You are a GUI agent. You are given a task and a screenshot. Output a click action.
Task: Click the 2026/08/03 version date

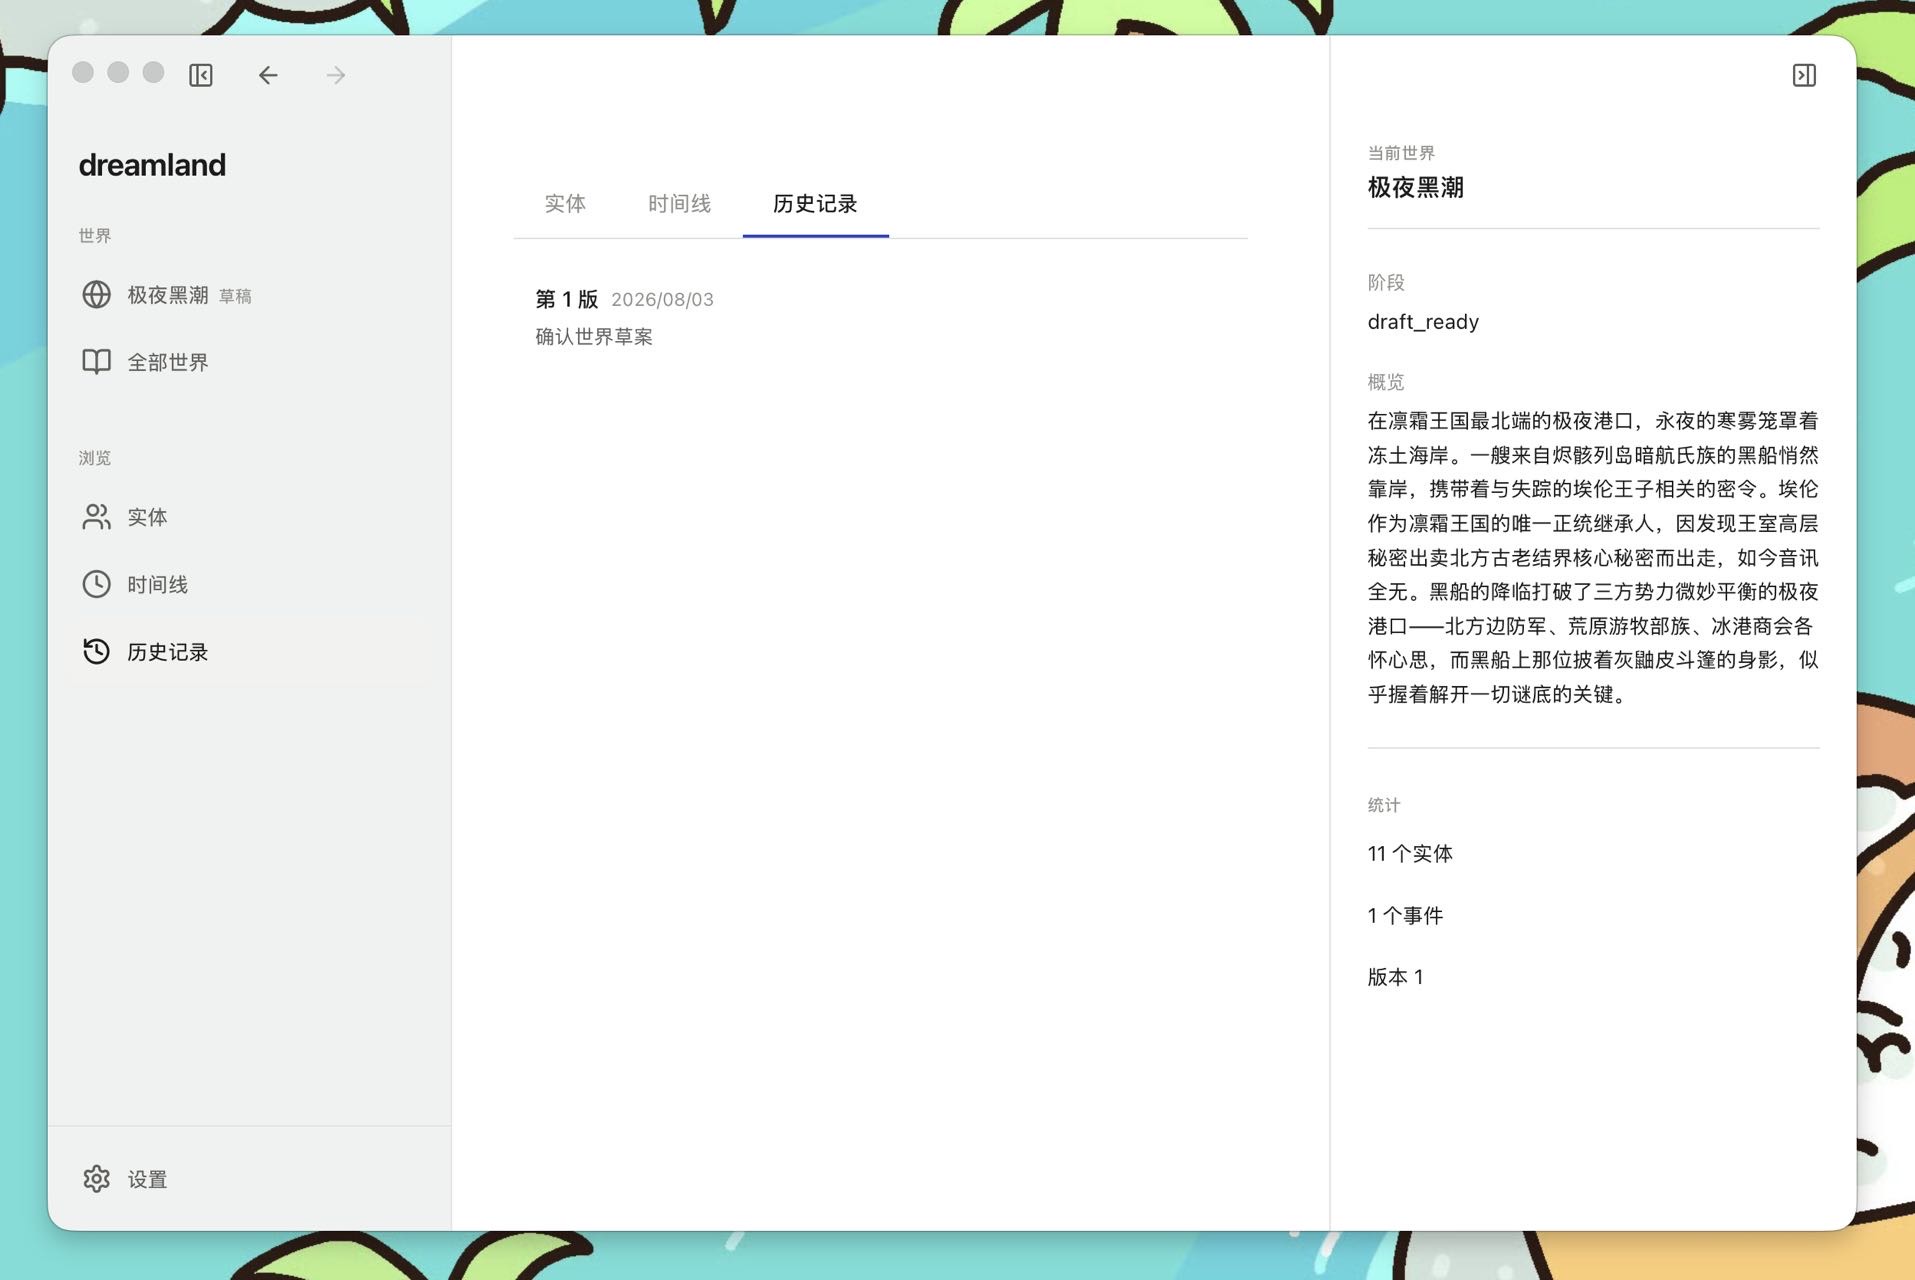[662, 300]
